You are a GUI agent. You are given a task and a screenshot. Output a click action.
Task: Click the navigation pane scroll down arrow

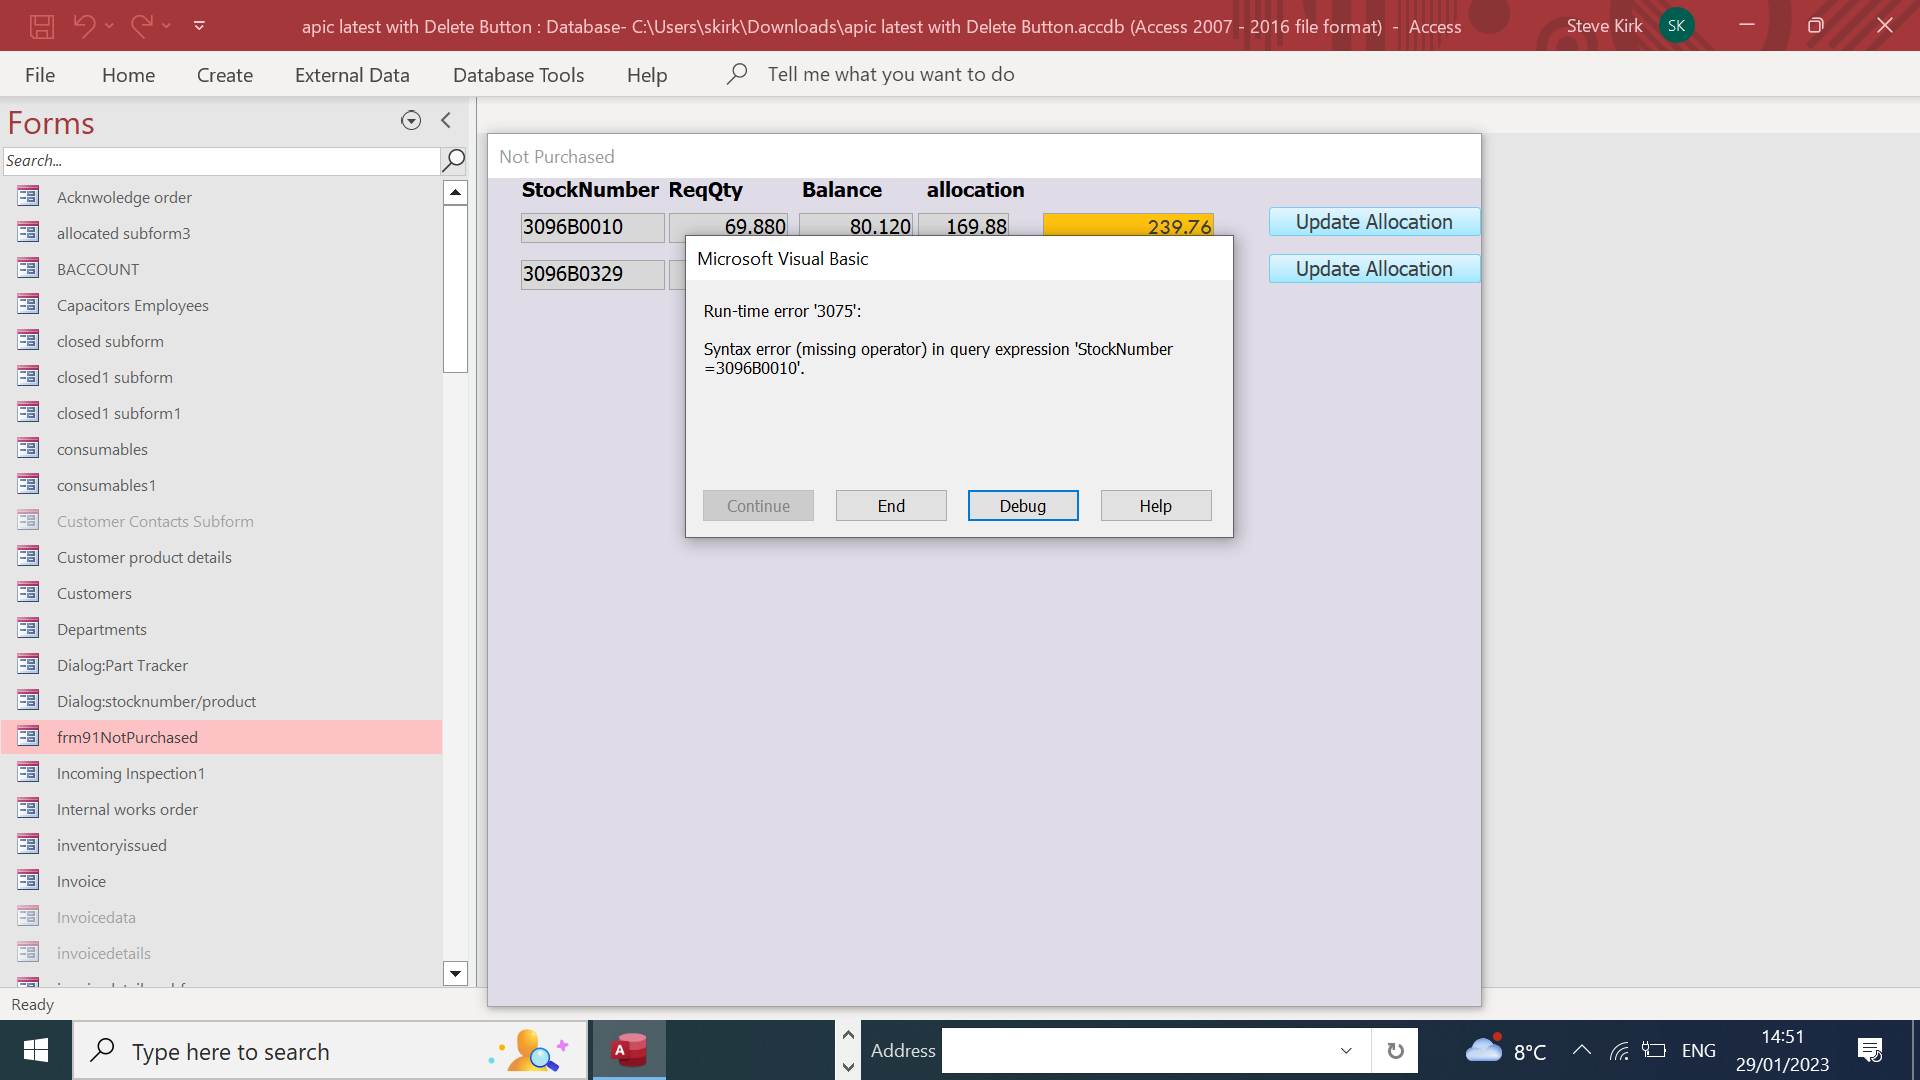(455, 973)
